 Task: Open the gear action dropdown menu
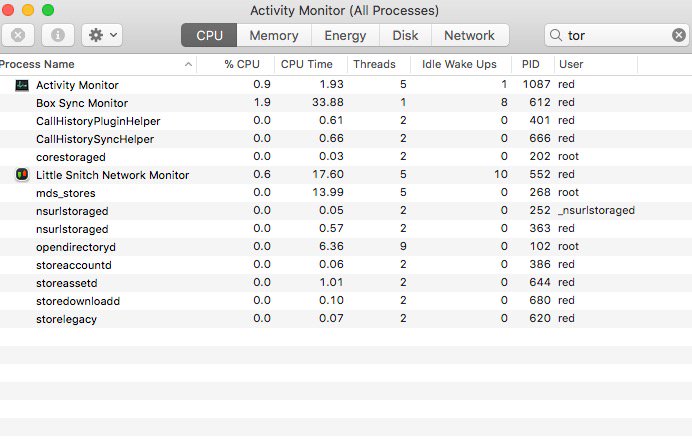coord(102,35)
